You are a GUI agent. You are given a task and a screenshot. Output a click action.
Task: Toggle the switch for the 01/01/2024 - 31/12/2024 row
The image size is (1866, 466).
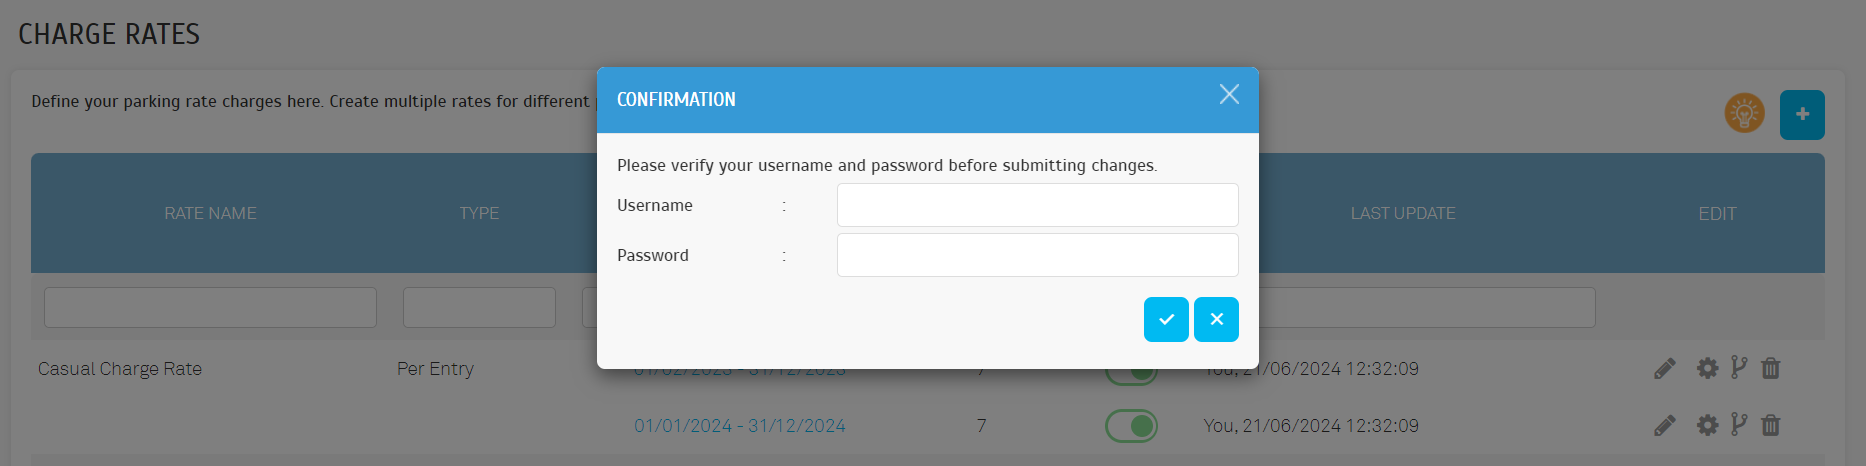pyautogui.click(x=1131, y=426)
